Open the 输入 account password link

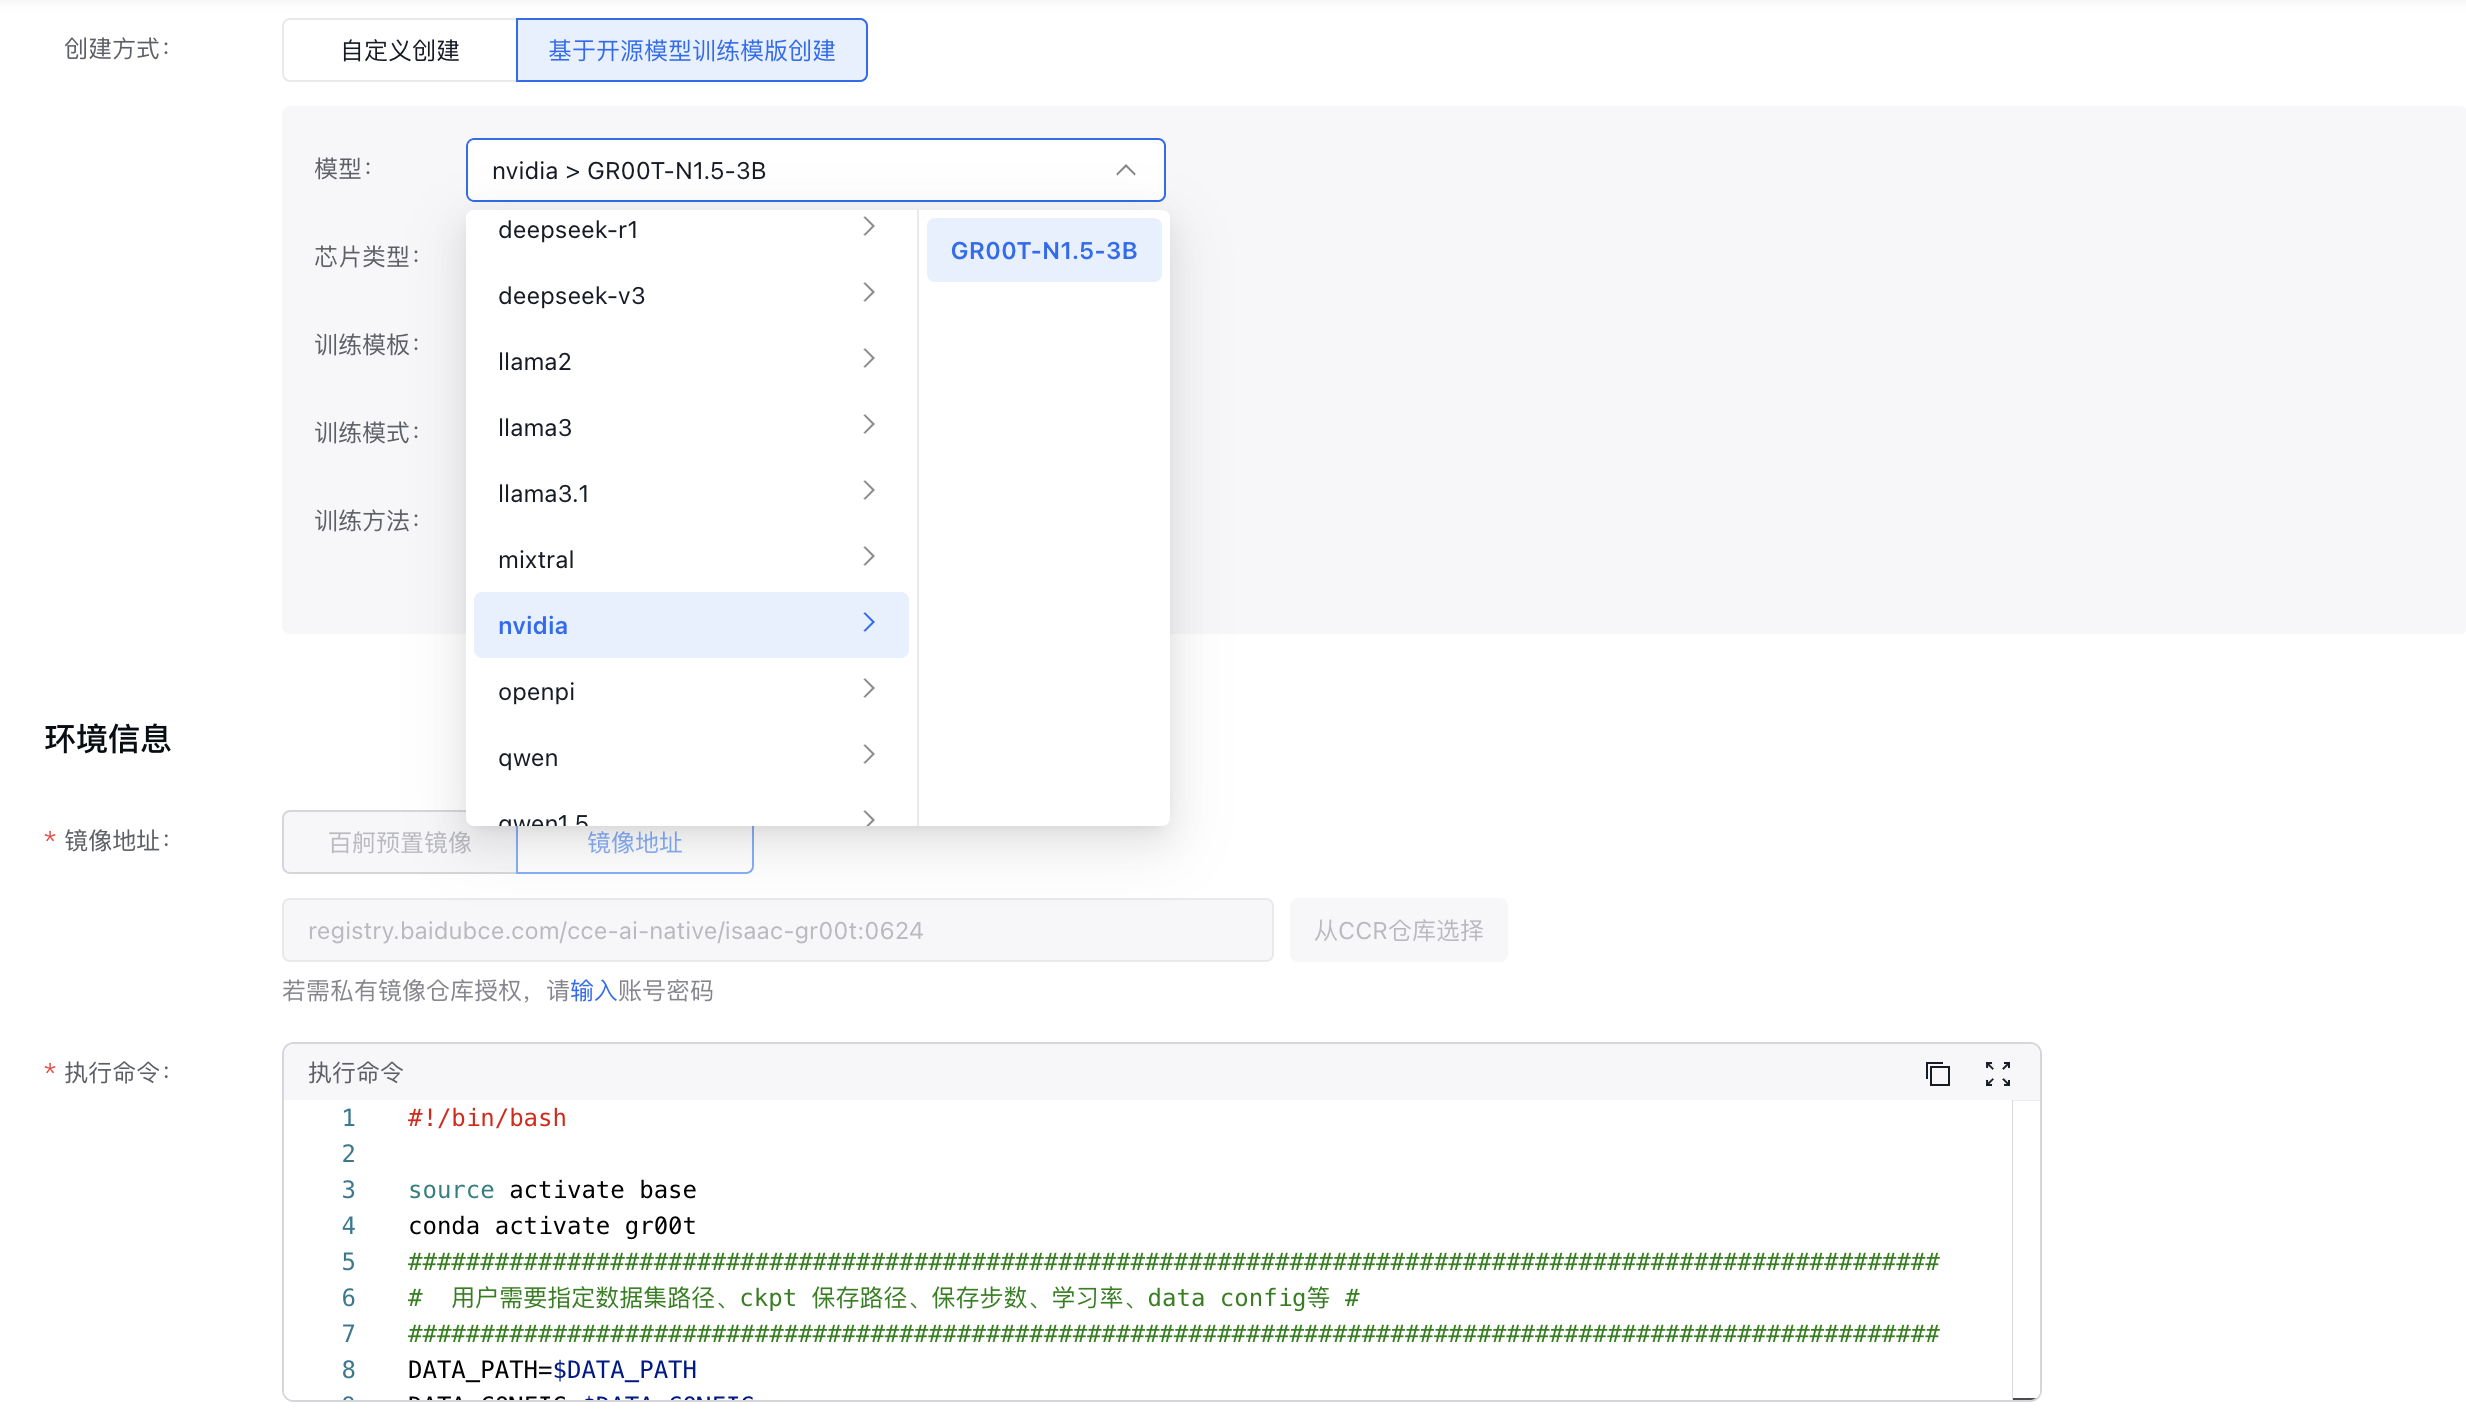(594, 990)
